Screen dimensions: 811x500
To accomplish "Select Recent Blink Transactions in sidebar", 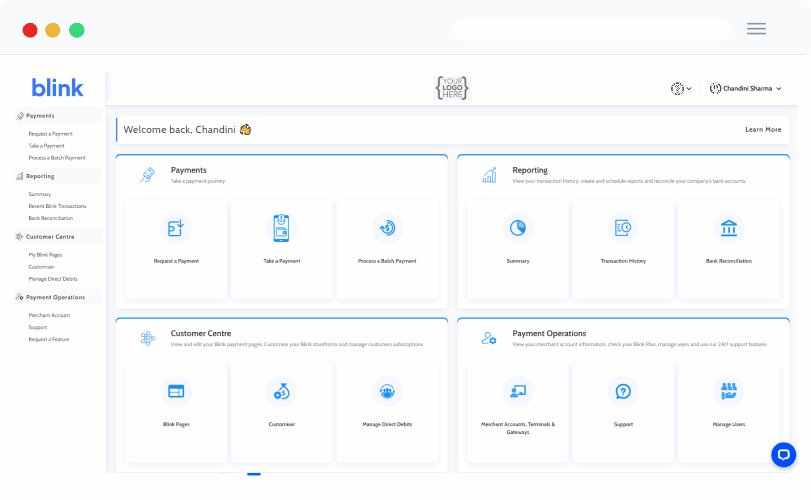I will pos(57,206).
